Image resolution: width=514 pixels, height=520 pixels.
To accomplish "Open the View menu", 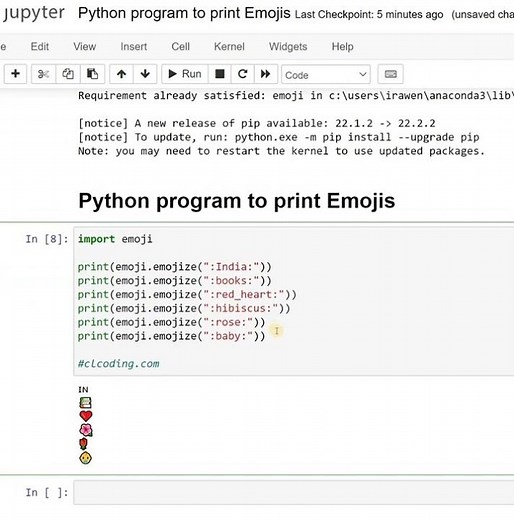I will (85, 46).
